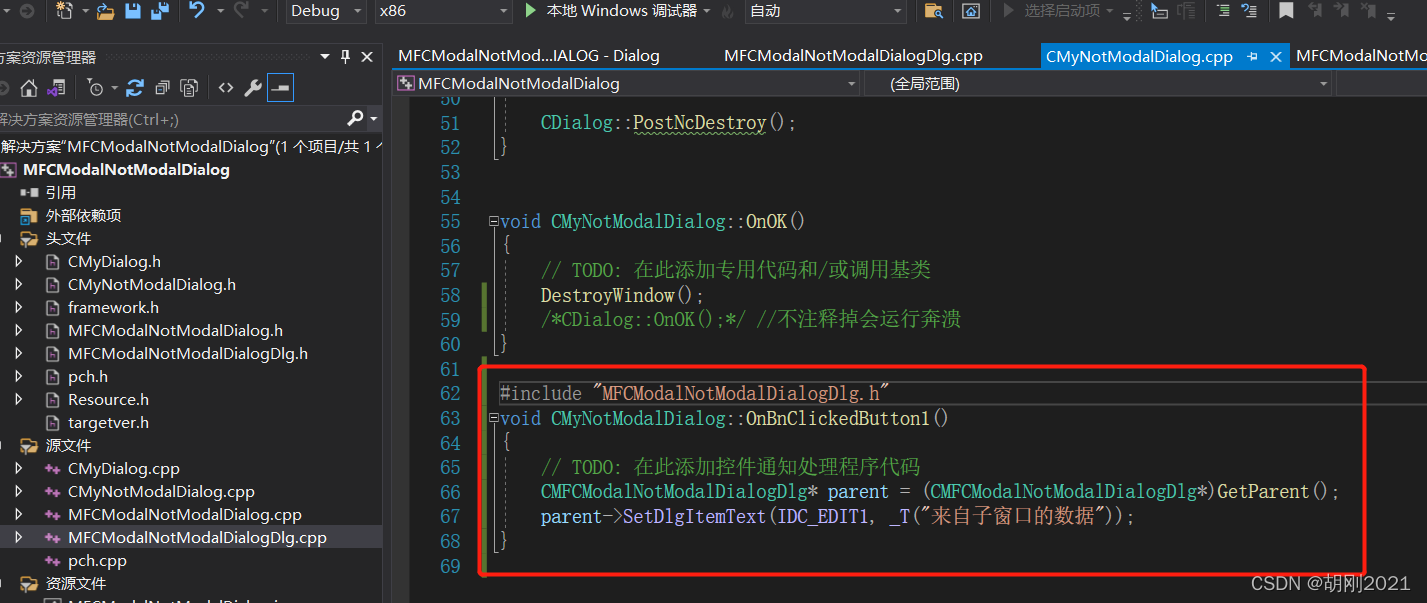
Task: Select MFCModalNotModalDialog.h in the file tree
Action: pyautogui.click(x=175, y=330)
